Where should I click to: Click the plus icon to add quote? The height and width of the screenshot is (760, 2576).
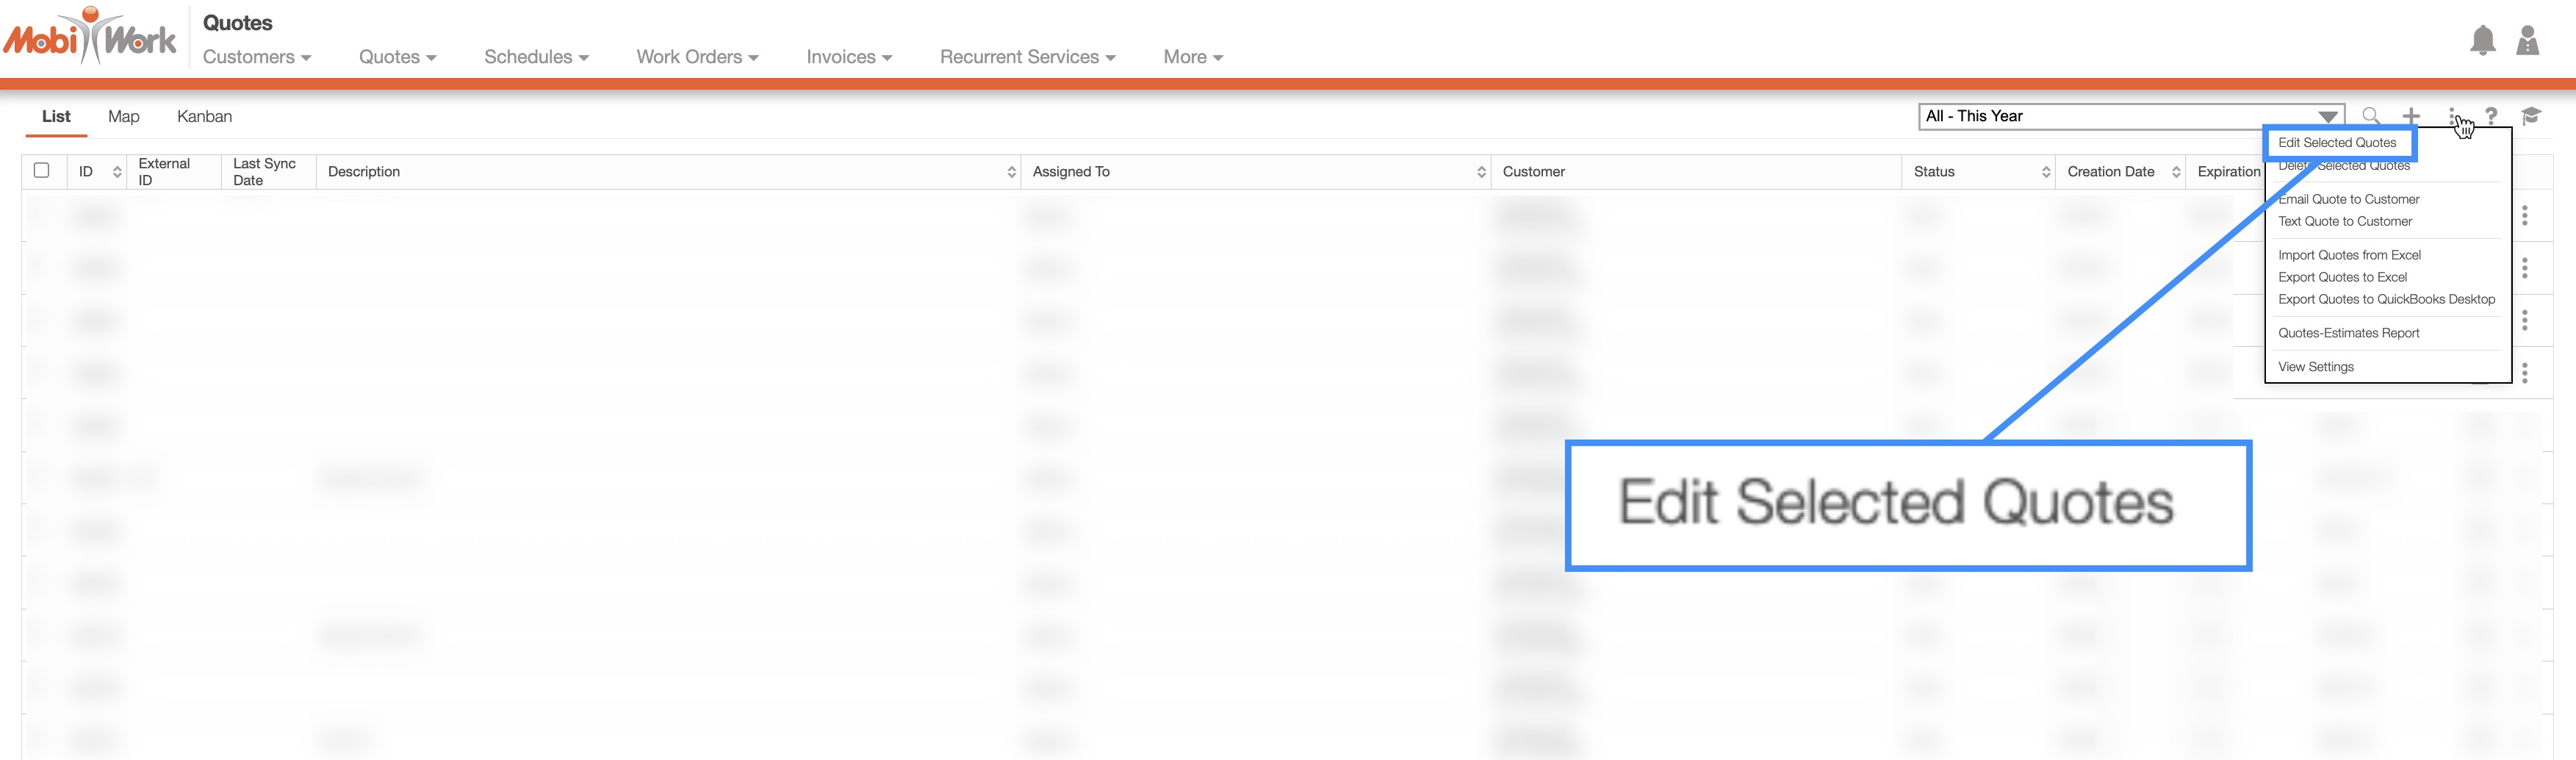tap(2411, 116)
